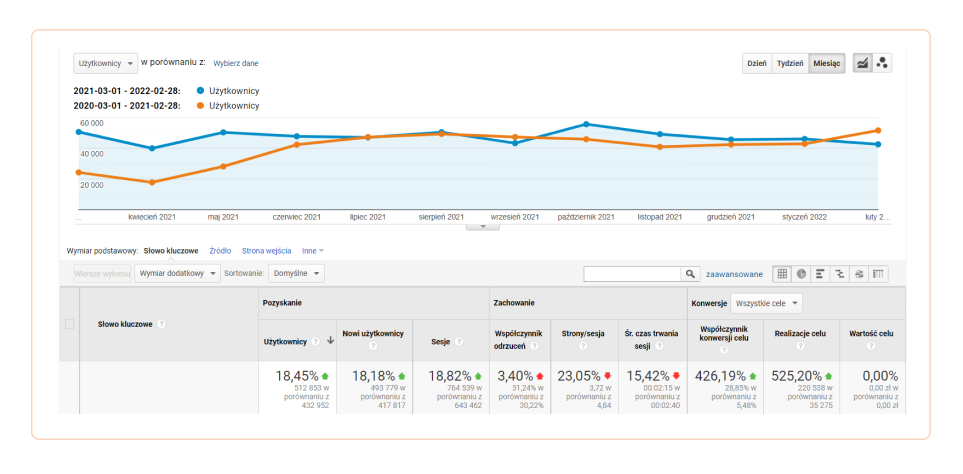
Task: Select the term cloud view icon
Action: (x=859, y=274)
